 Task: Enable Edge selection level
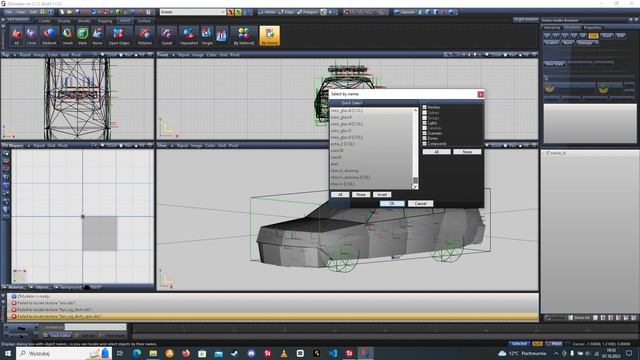point(287,12)
